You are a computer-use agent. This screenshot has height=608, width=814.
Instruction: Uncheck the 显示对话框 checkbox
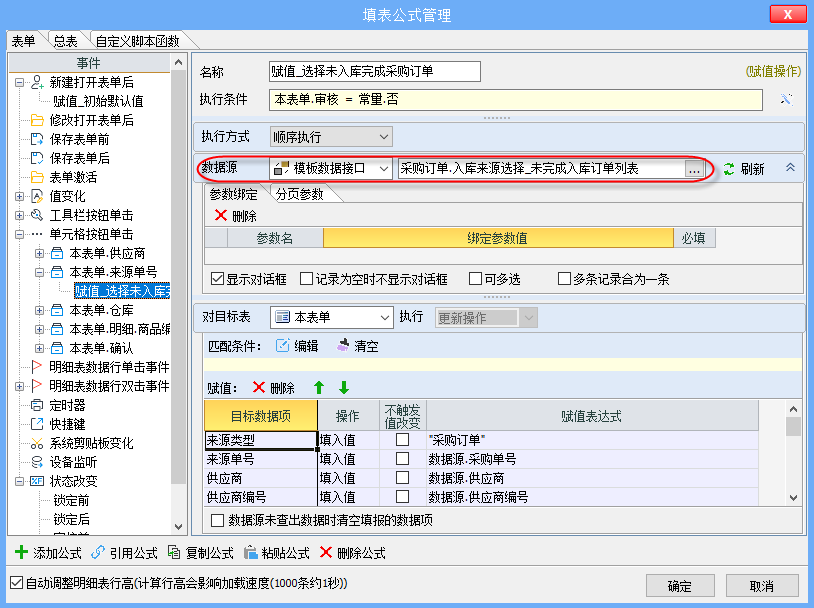(217, 279)
